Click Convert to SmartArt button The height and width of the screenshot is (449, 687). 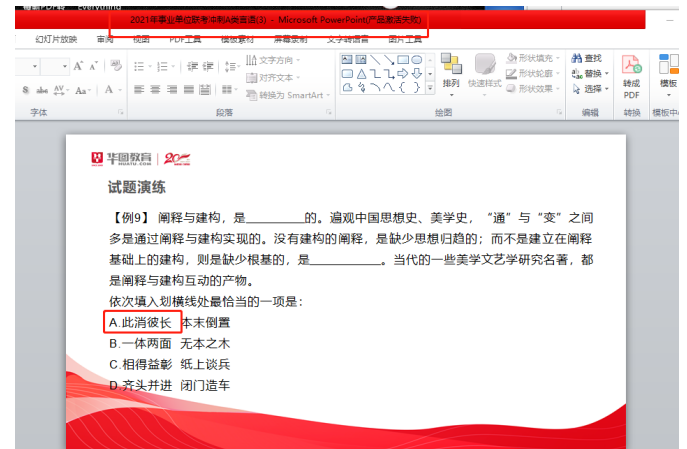tap(289, 95)
